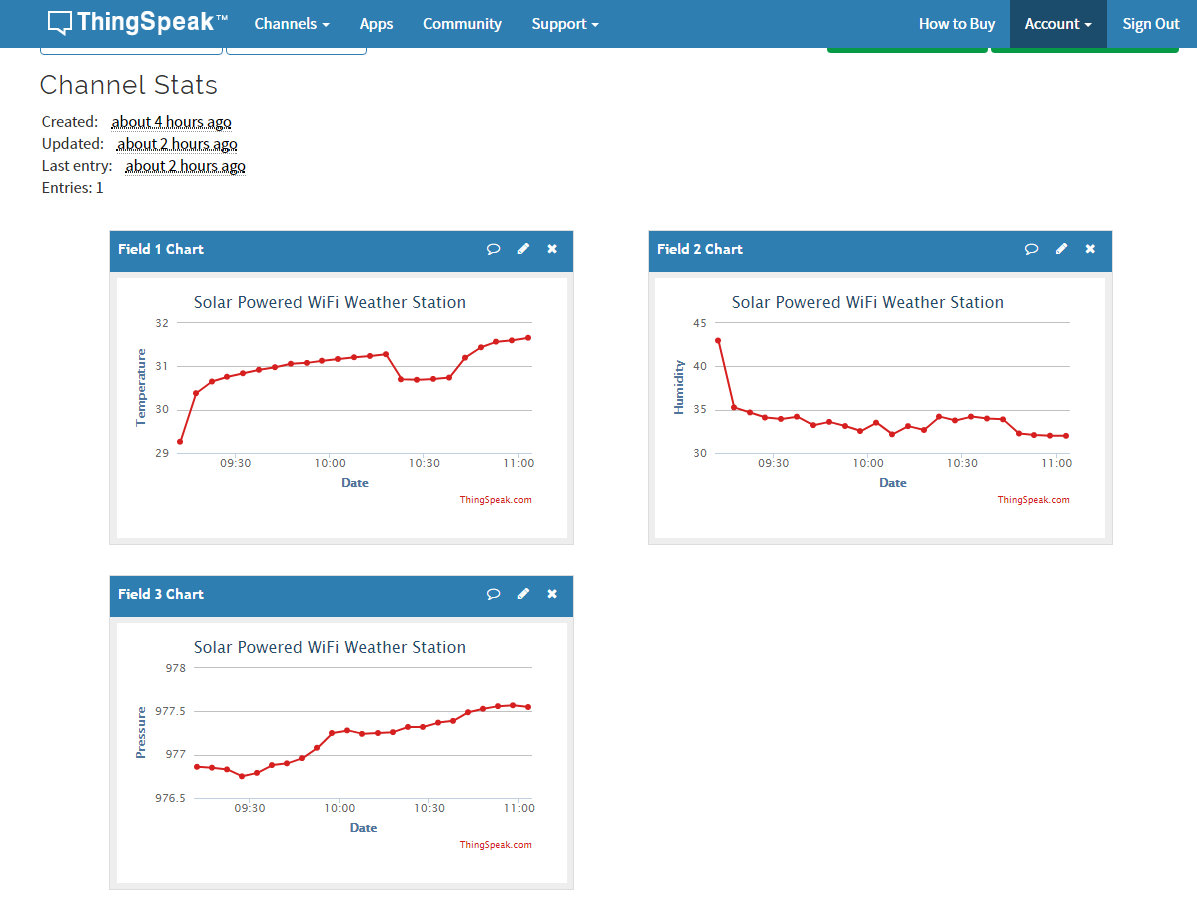Open comments on Field 1 Chart
1197x909 pixels.
pyautogui.click(x=493, y=249)
